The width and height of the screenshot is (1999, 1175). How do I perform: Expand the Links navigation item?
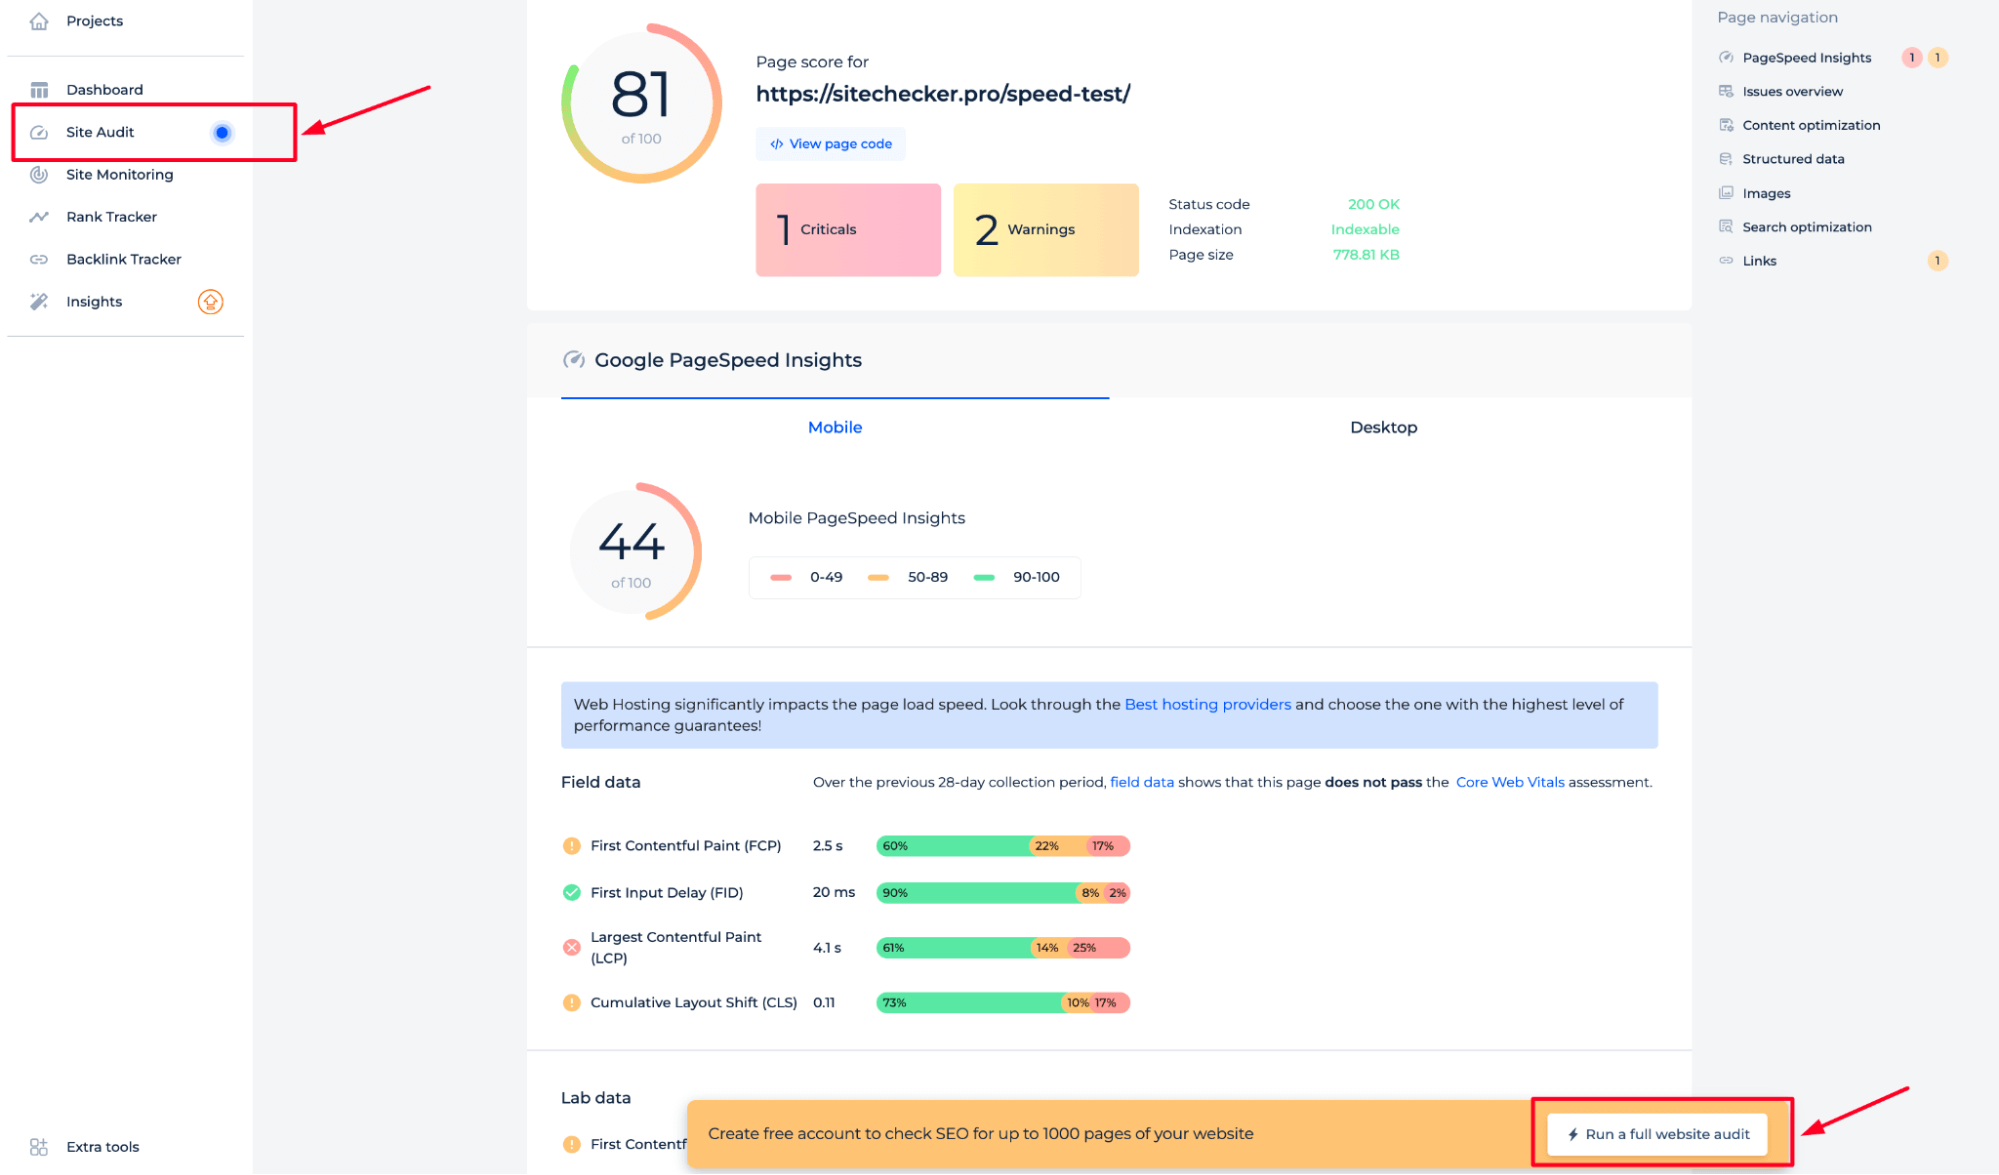click(x=1758, y=260)
